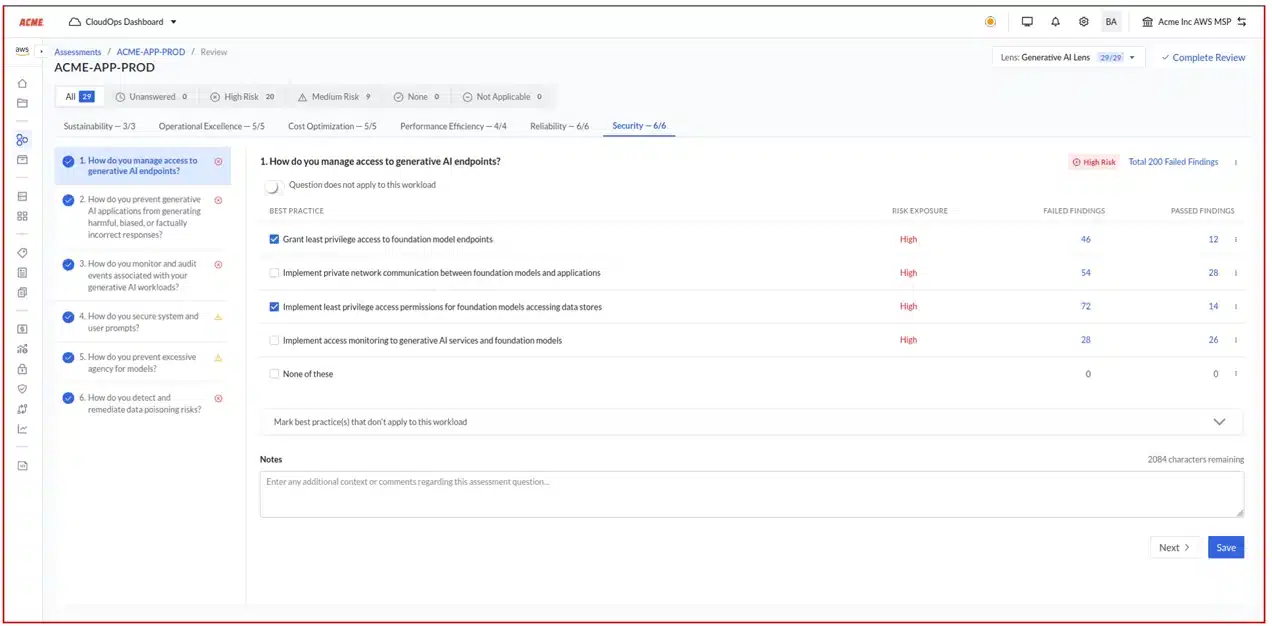The image size is (1272, 626).
Task: Click the tag icon in left sidebar
Action: pos(22,253)
